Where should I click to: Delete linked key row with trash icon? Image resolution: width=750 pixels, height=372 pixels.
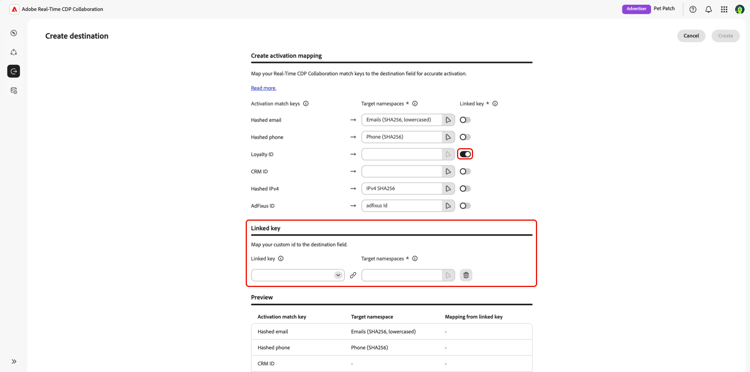coord(466,275)
